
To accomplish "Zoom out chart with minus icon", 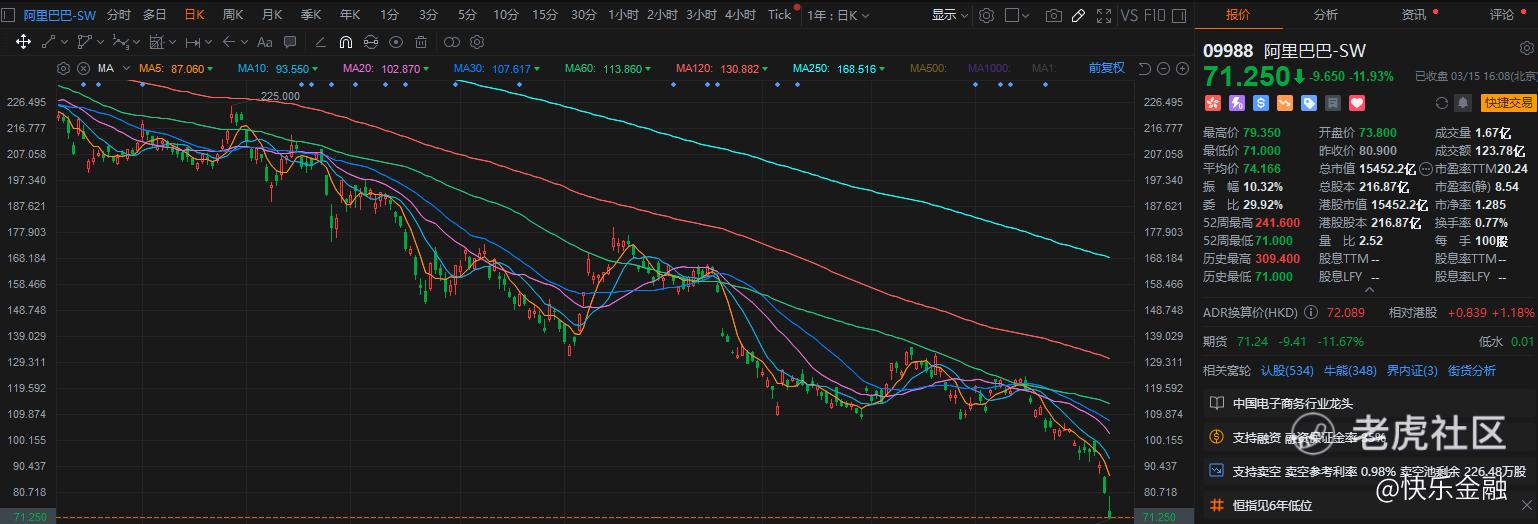I will [1163, 68].
